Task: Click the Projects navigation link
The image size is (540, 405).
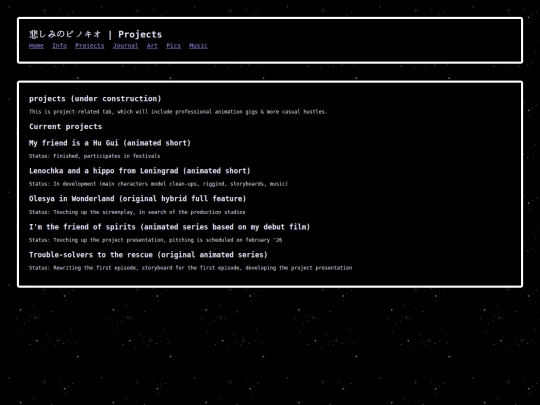Action: 90,46
